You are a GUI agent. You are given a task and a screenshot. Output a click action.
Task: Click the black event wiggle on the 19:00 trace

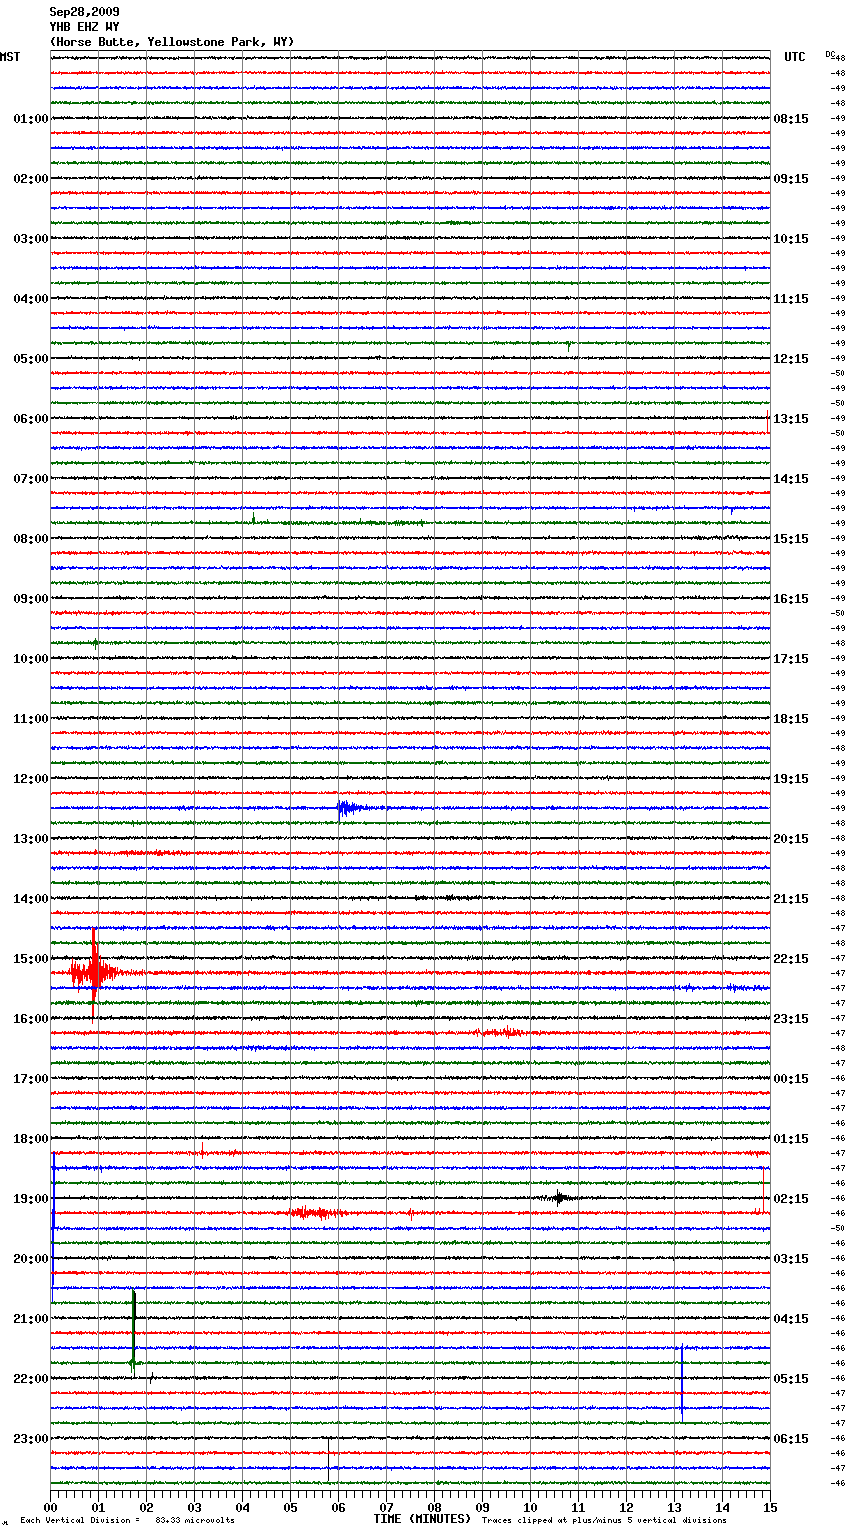560,1197
